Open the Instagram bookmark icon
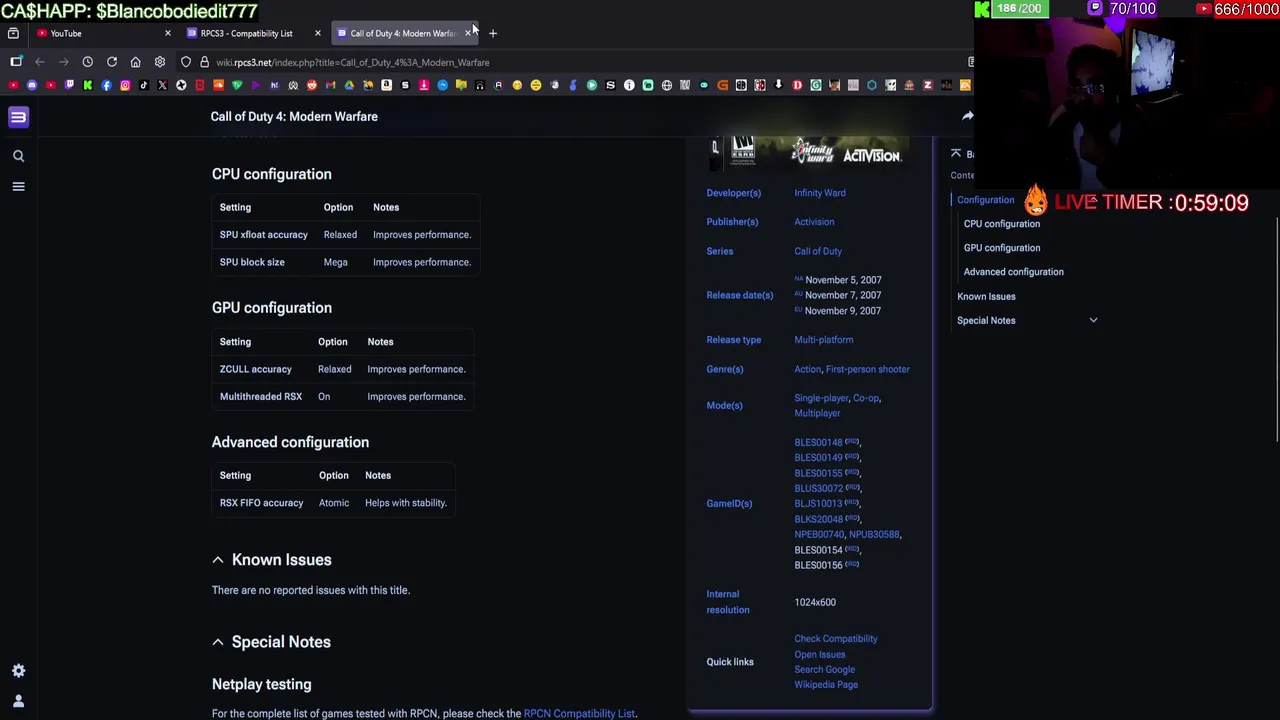Screen dimensions: 1280x720 pos(125,85)
